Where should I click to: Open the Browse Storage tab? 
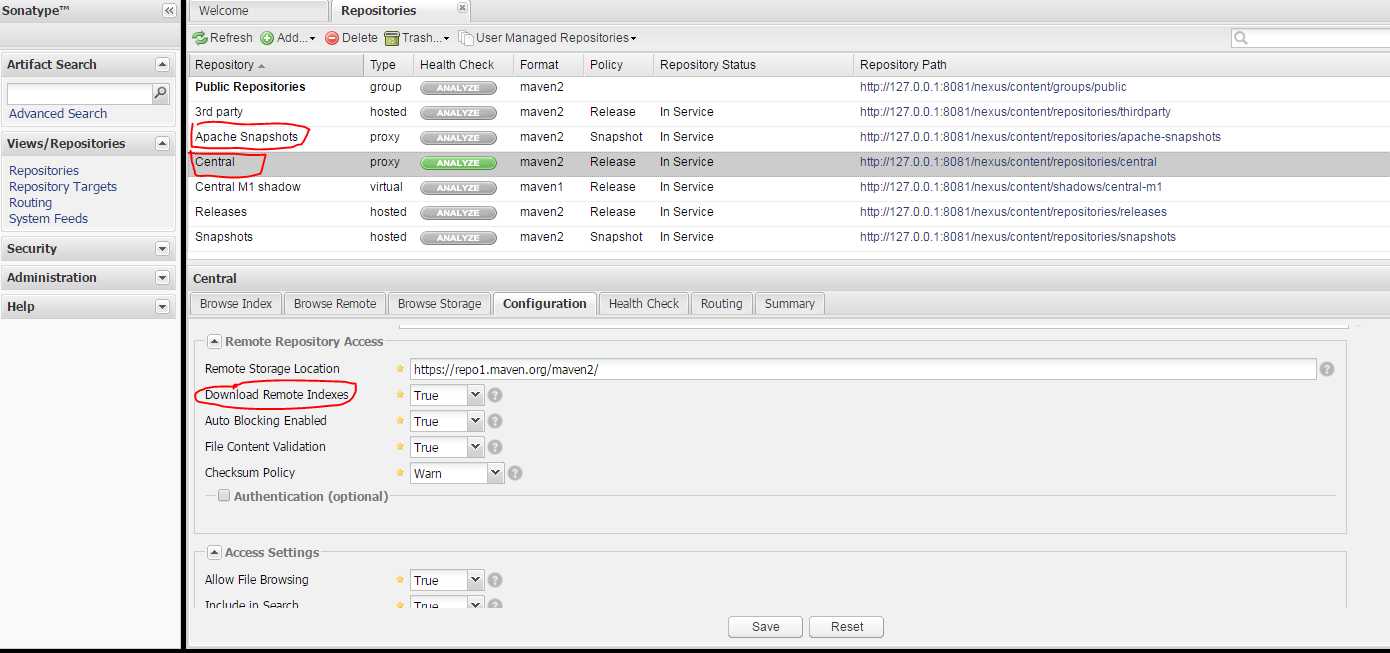(x=439, y=304)
